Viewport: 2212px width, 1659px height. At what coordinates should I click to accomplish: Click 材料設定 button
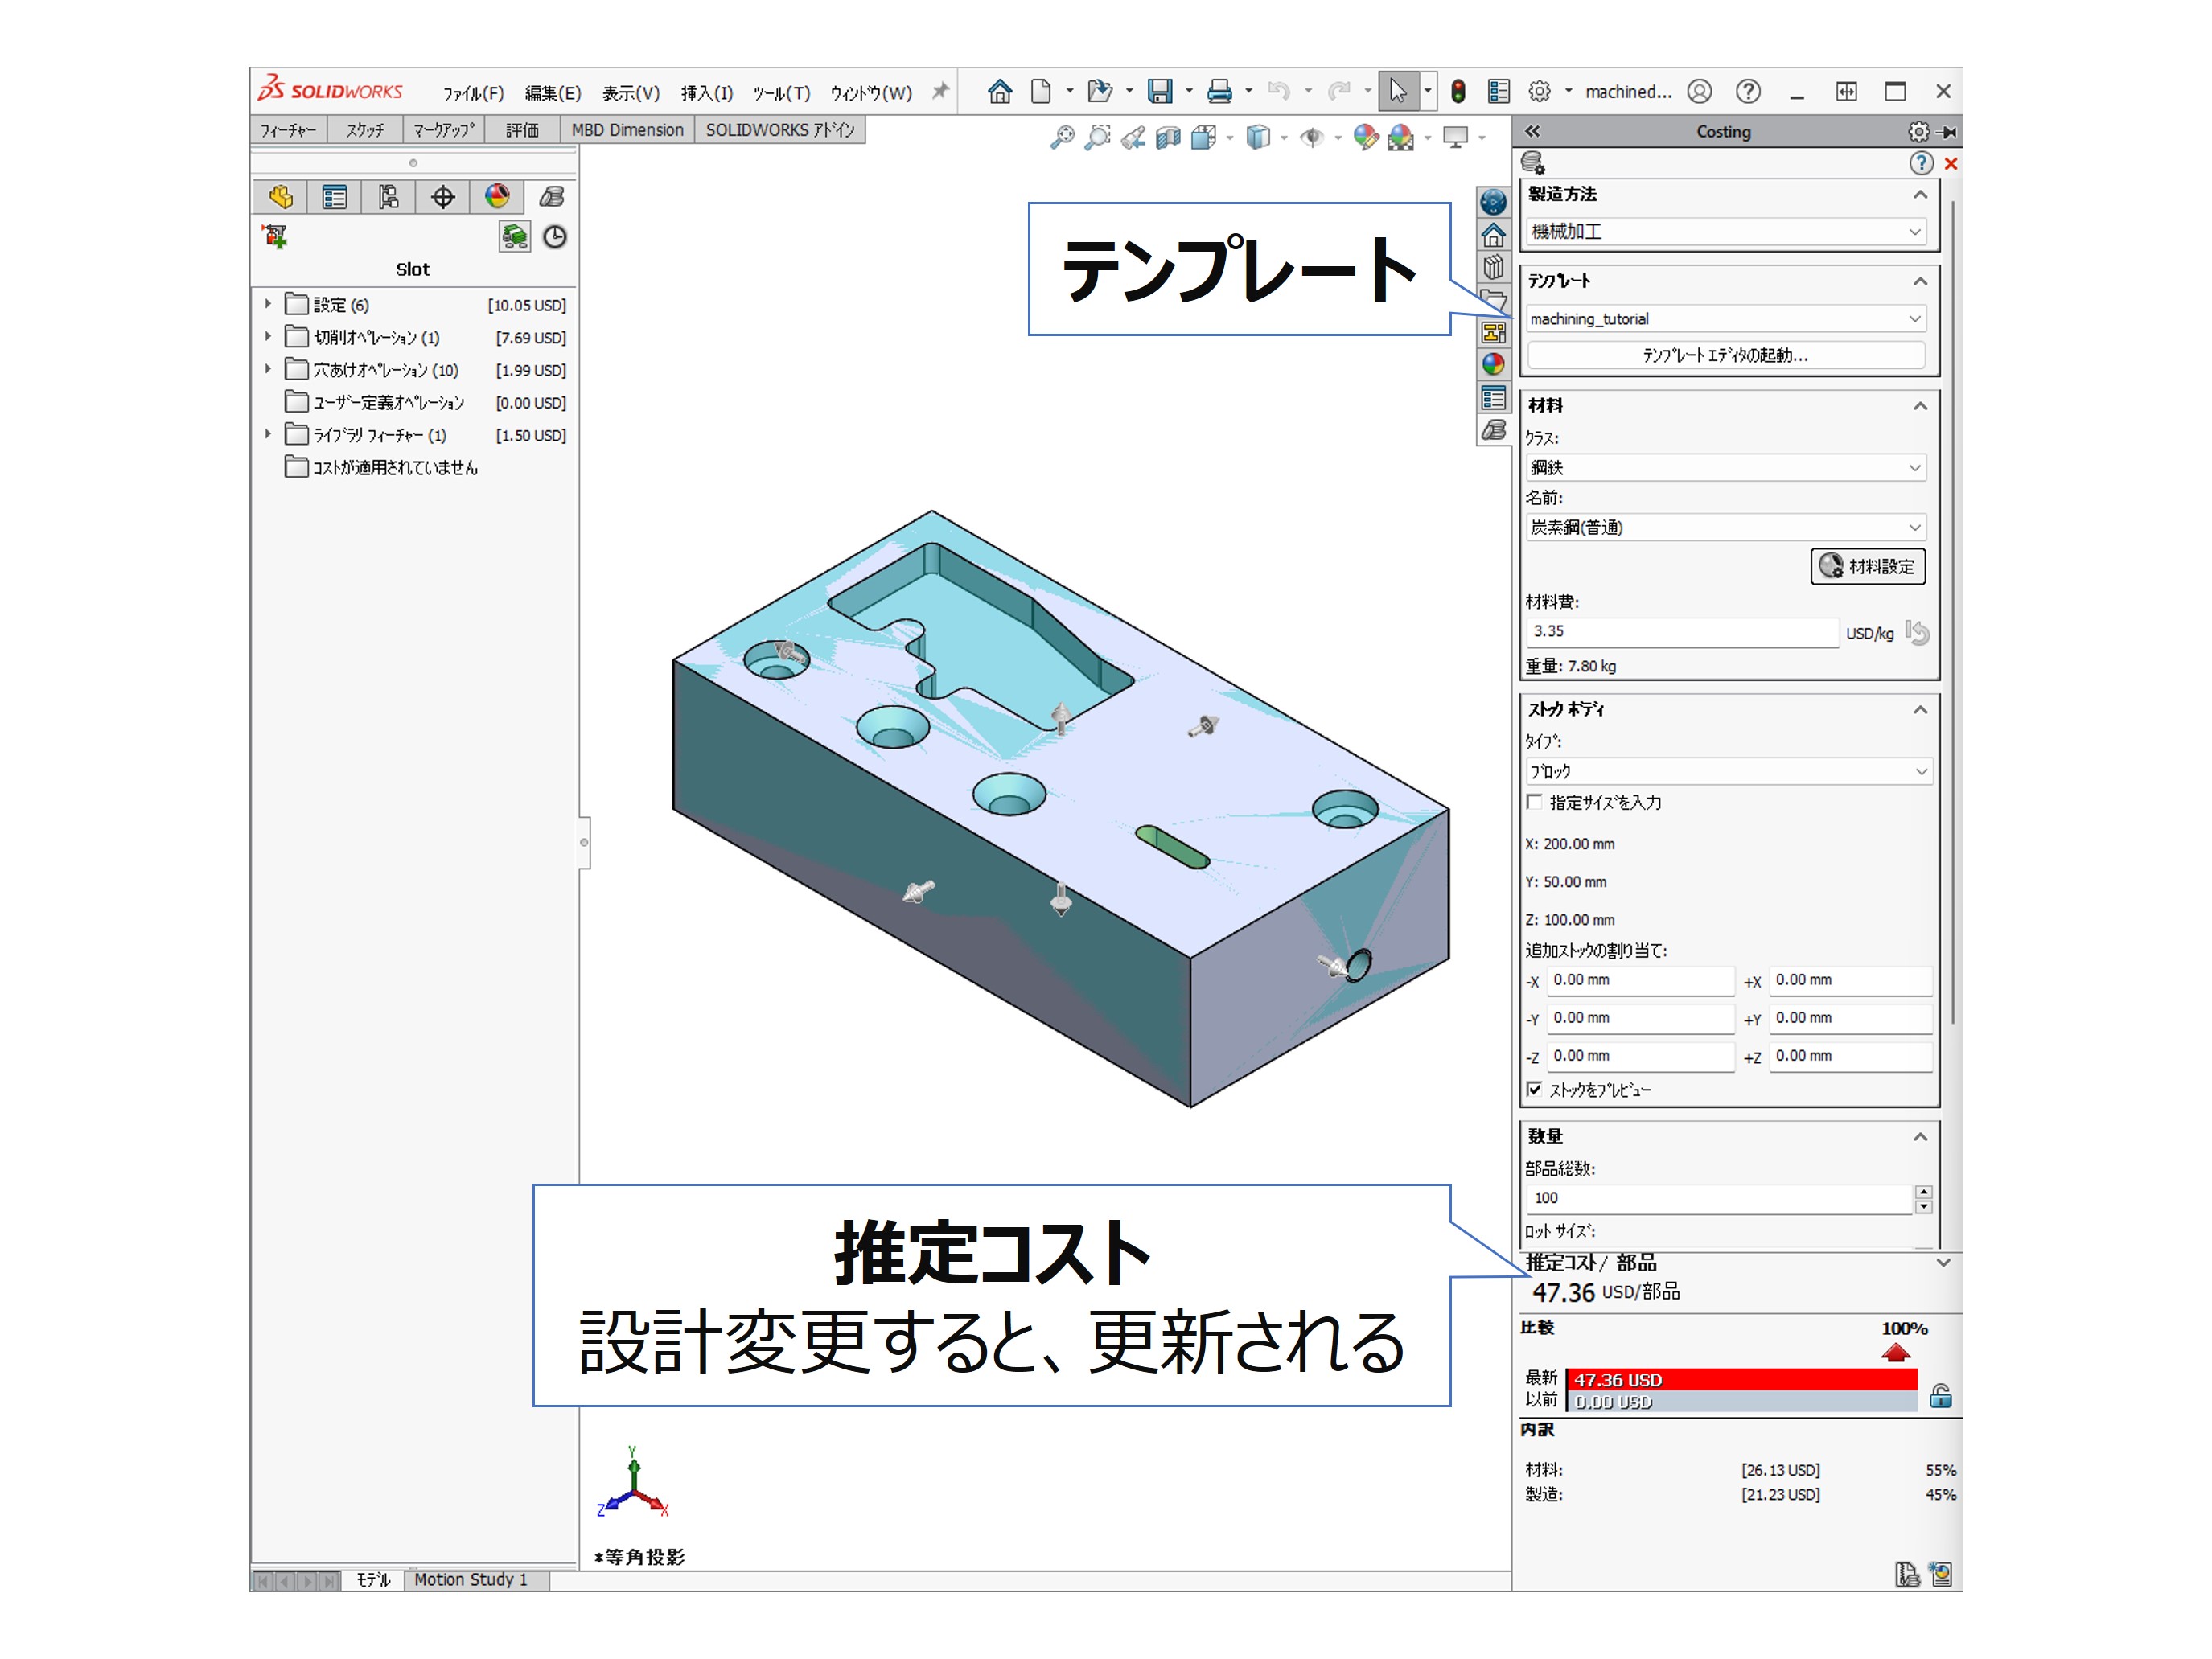1867,567
